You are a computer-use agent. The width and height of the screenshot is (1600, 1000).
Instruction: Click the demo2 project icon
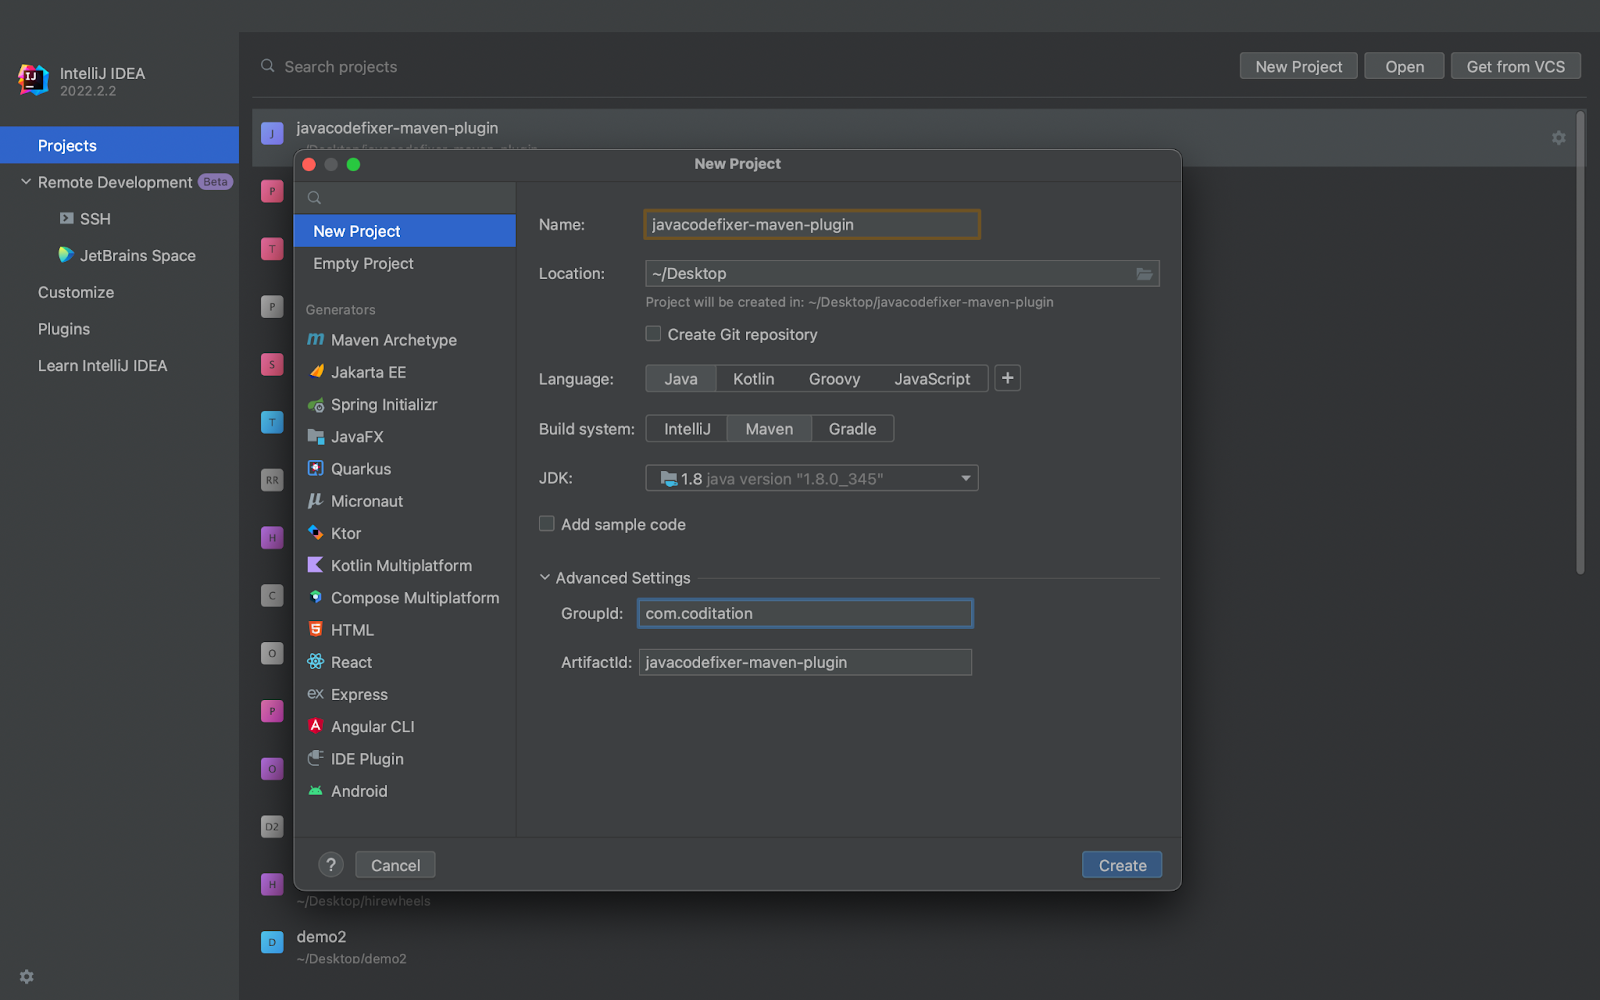click(272, 942)
